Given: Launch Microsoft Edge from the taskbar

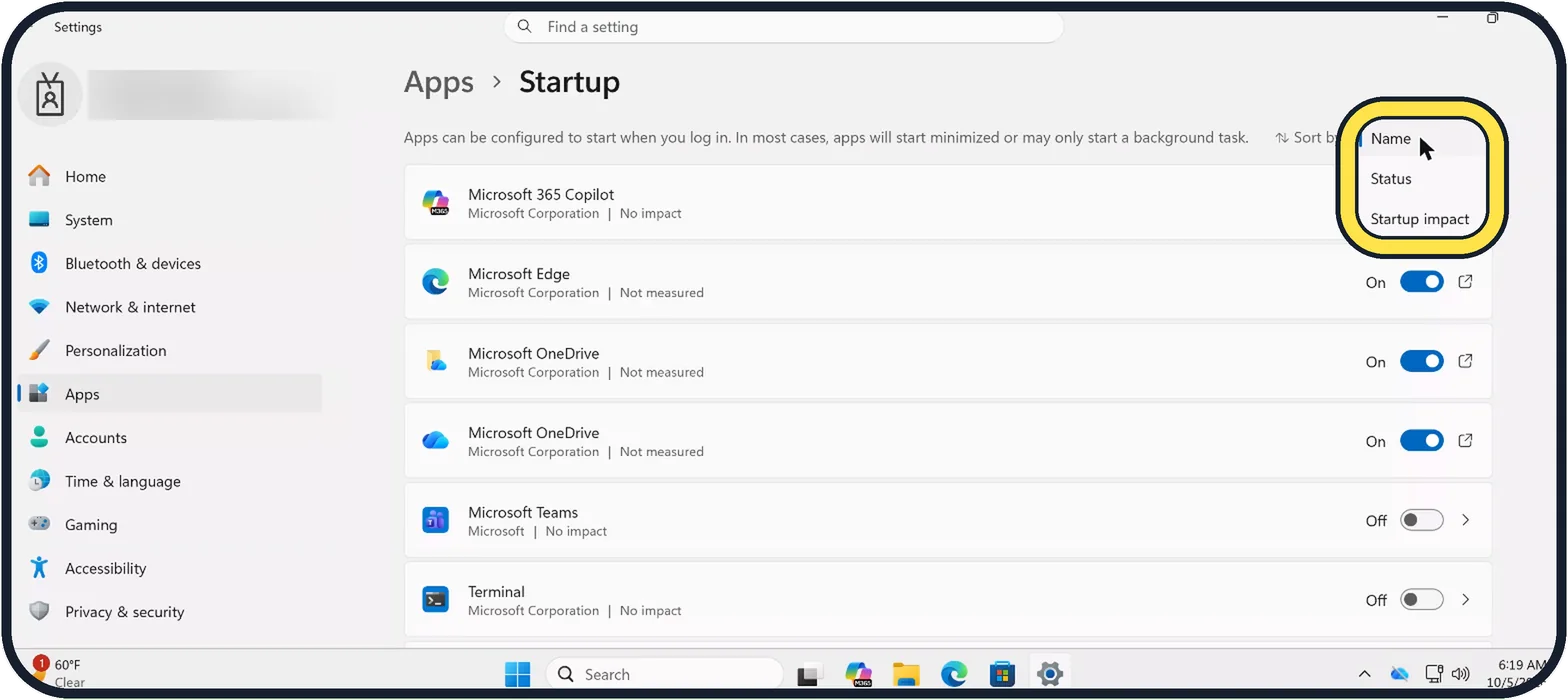Looking at the screenshot, I should click(x=954, y=675).
